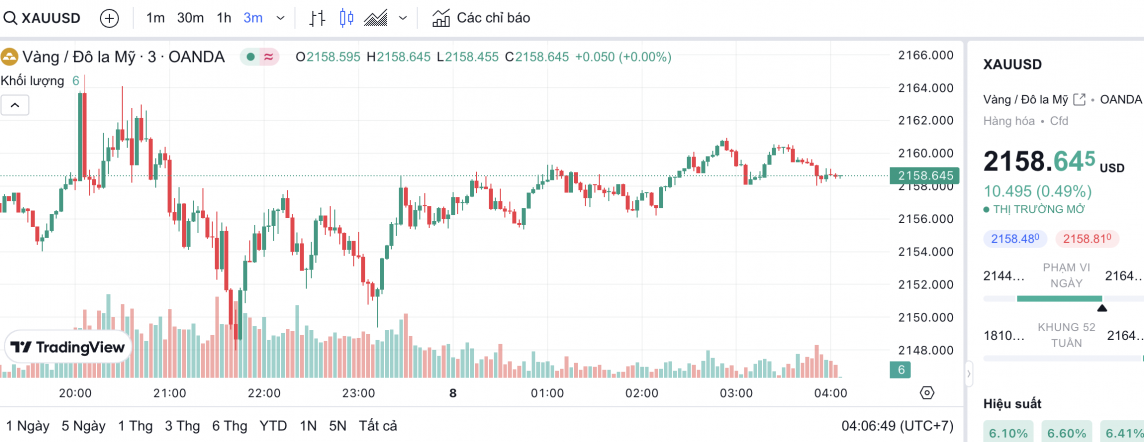This screenshot has width=1144, height=442.
Task: Click the add symbol plus icon
Action: pyautogui.click(x=109, y=18)
